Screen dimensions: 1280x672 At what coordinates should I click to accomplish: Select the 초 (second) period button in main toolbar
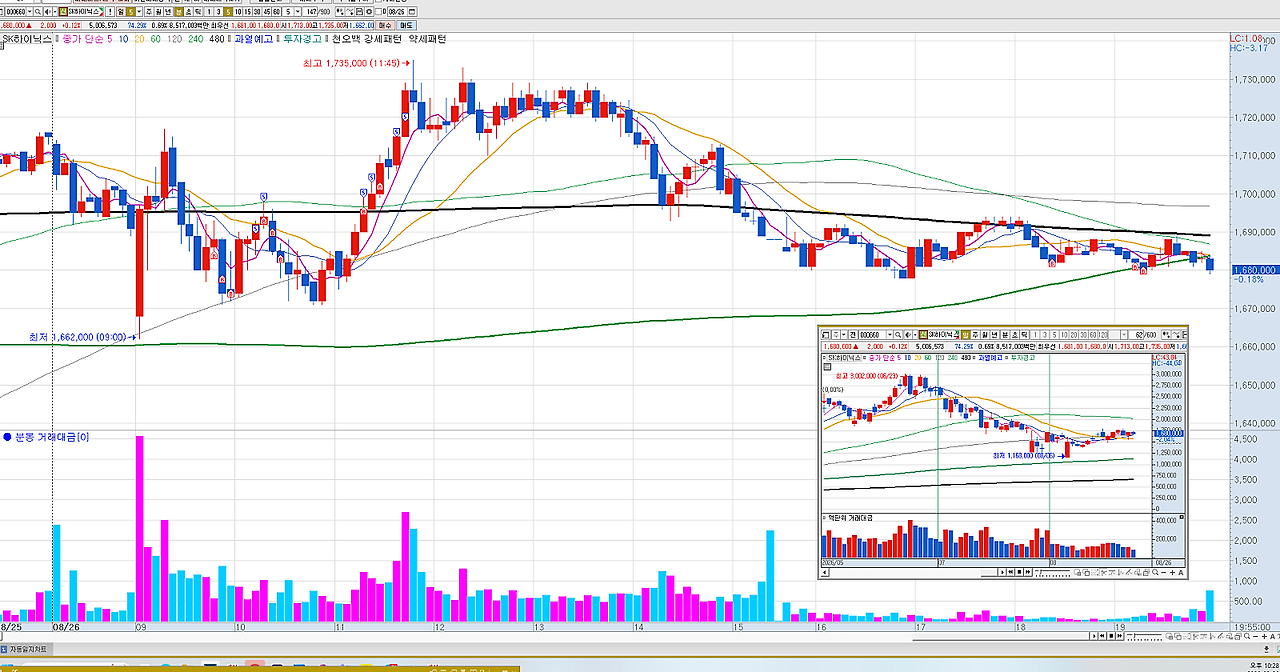click(188, 12)
